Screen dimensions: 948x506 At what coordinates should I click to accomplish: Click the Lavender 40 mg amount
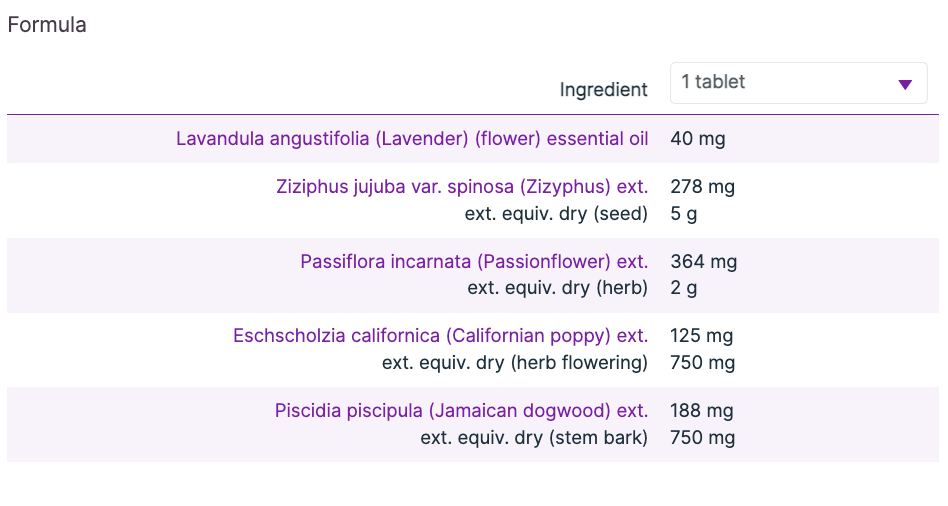tap(698, 139)
